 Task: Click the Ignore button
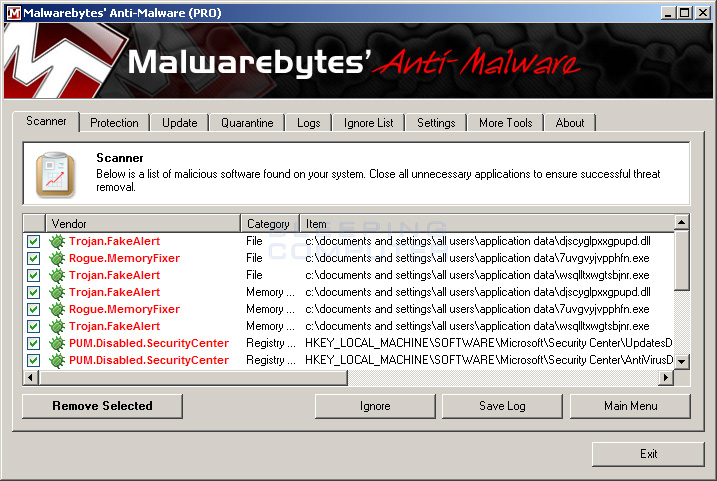[x=375, y=406]
